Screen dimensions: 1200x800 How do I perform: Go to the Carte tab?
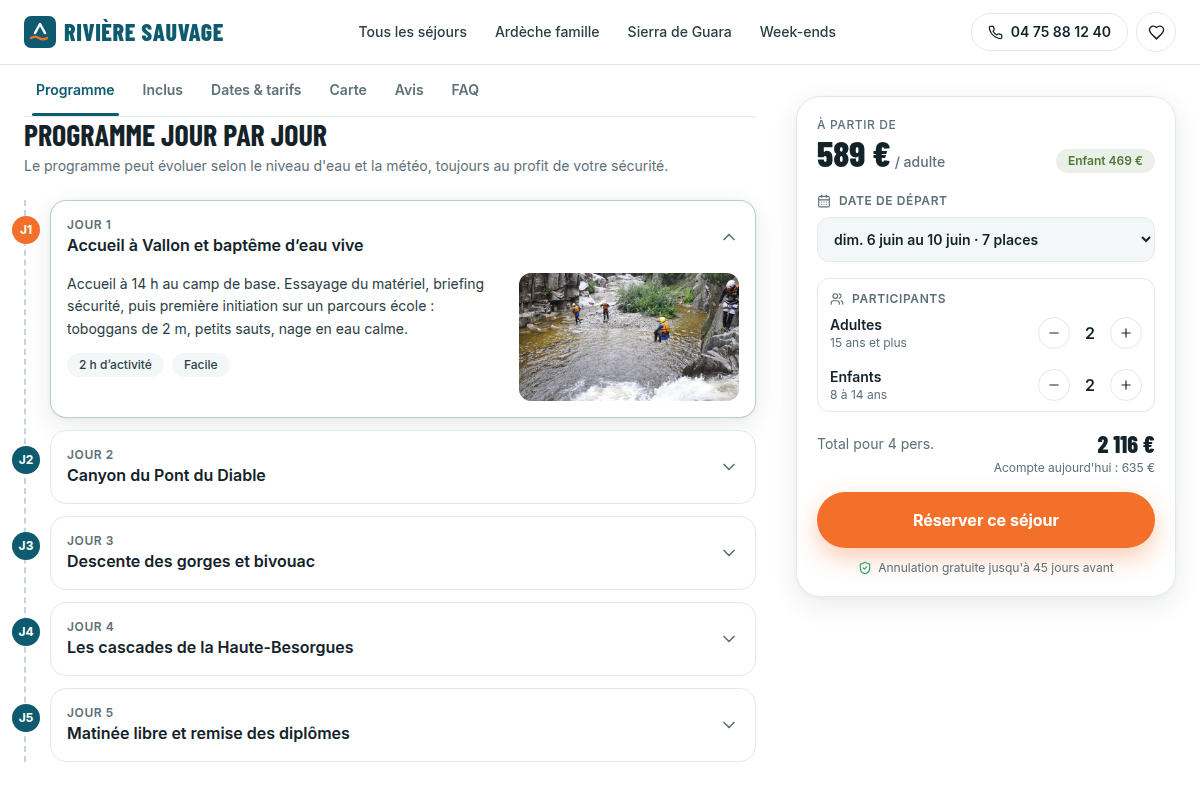pyautogui.click(x=348, y=90)
